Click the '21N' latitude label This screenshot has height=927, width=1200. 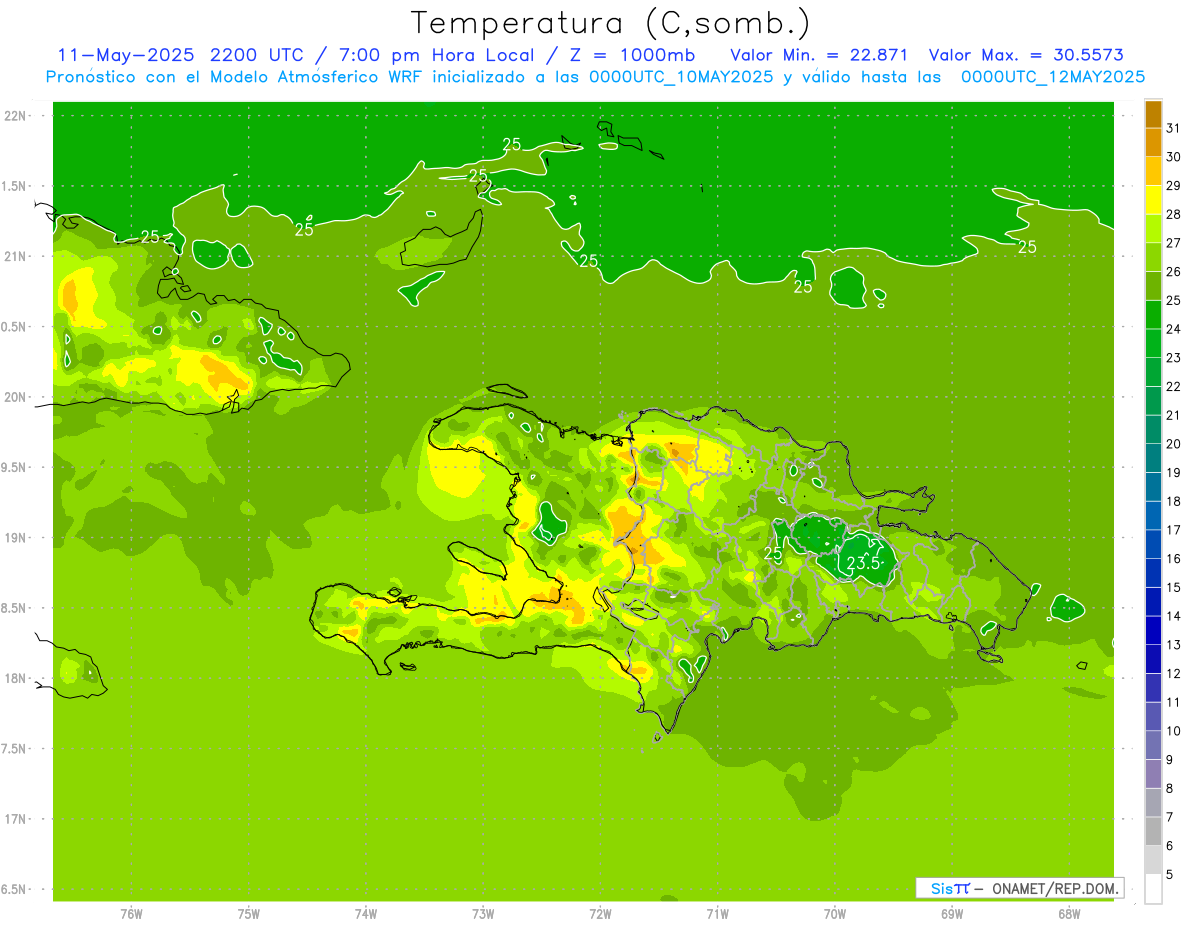tap(14, 256)
